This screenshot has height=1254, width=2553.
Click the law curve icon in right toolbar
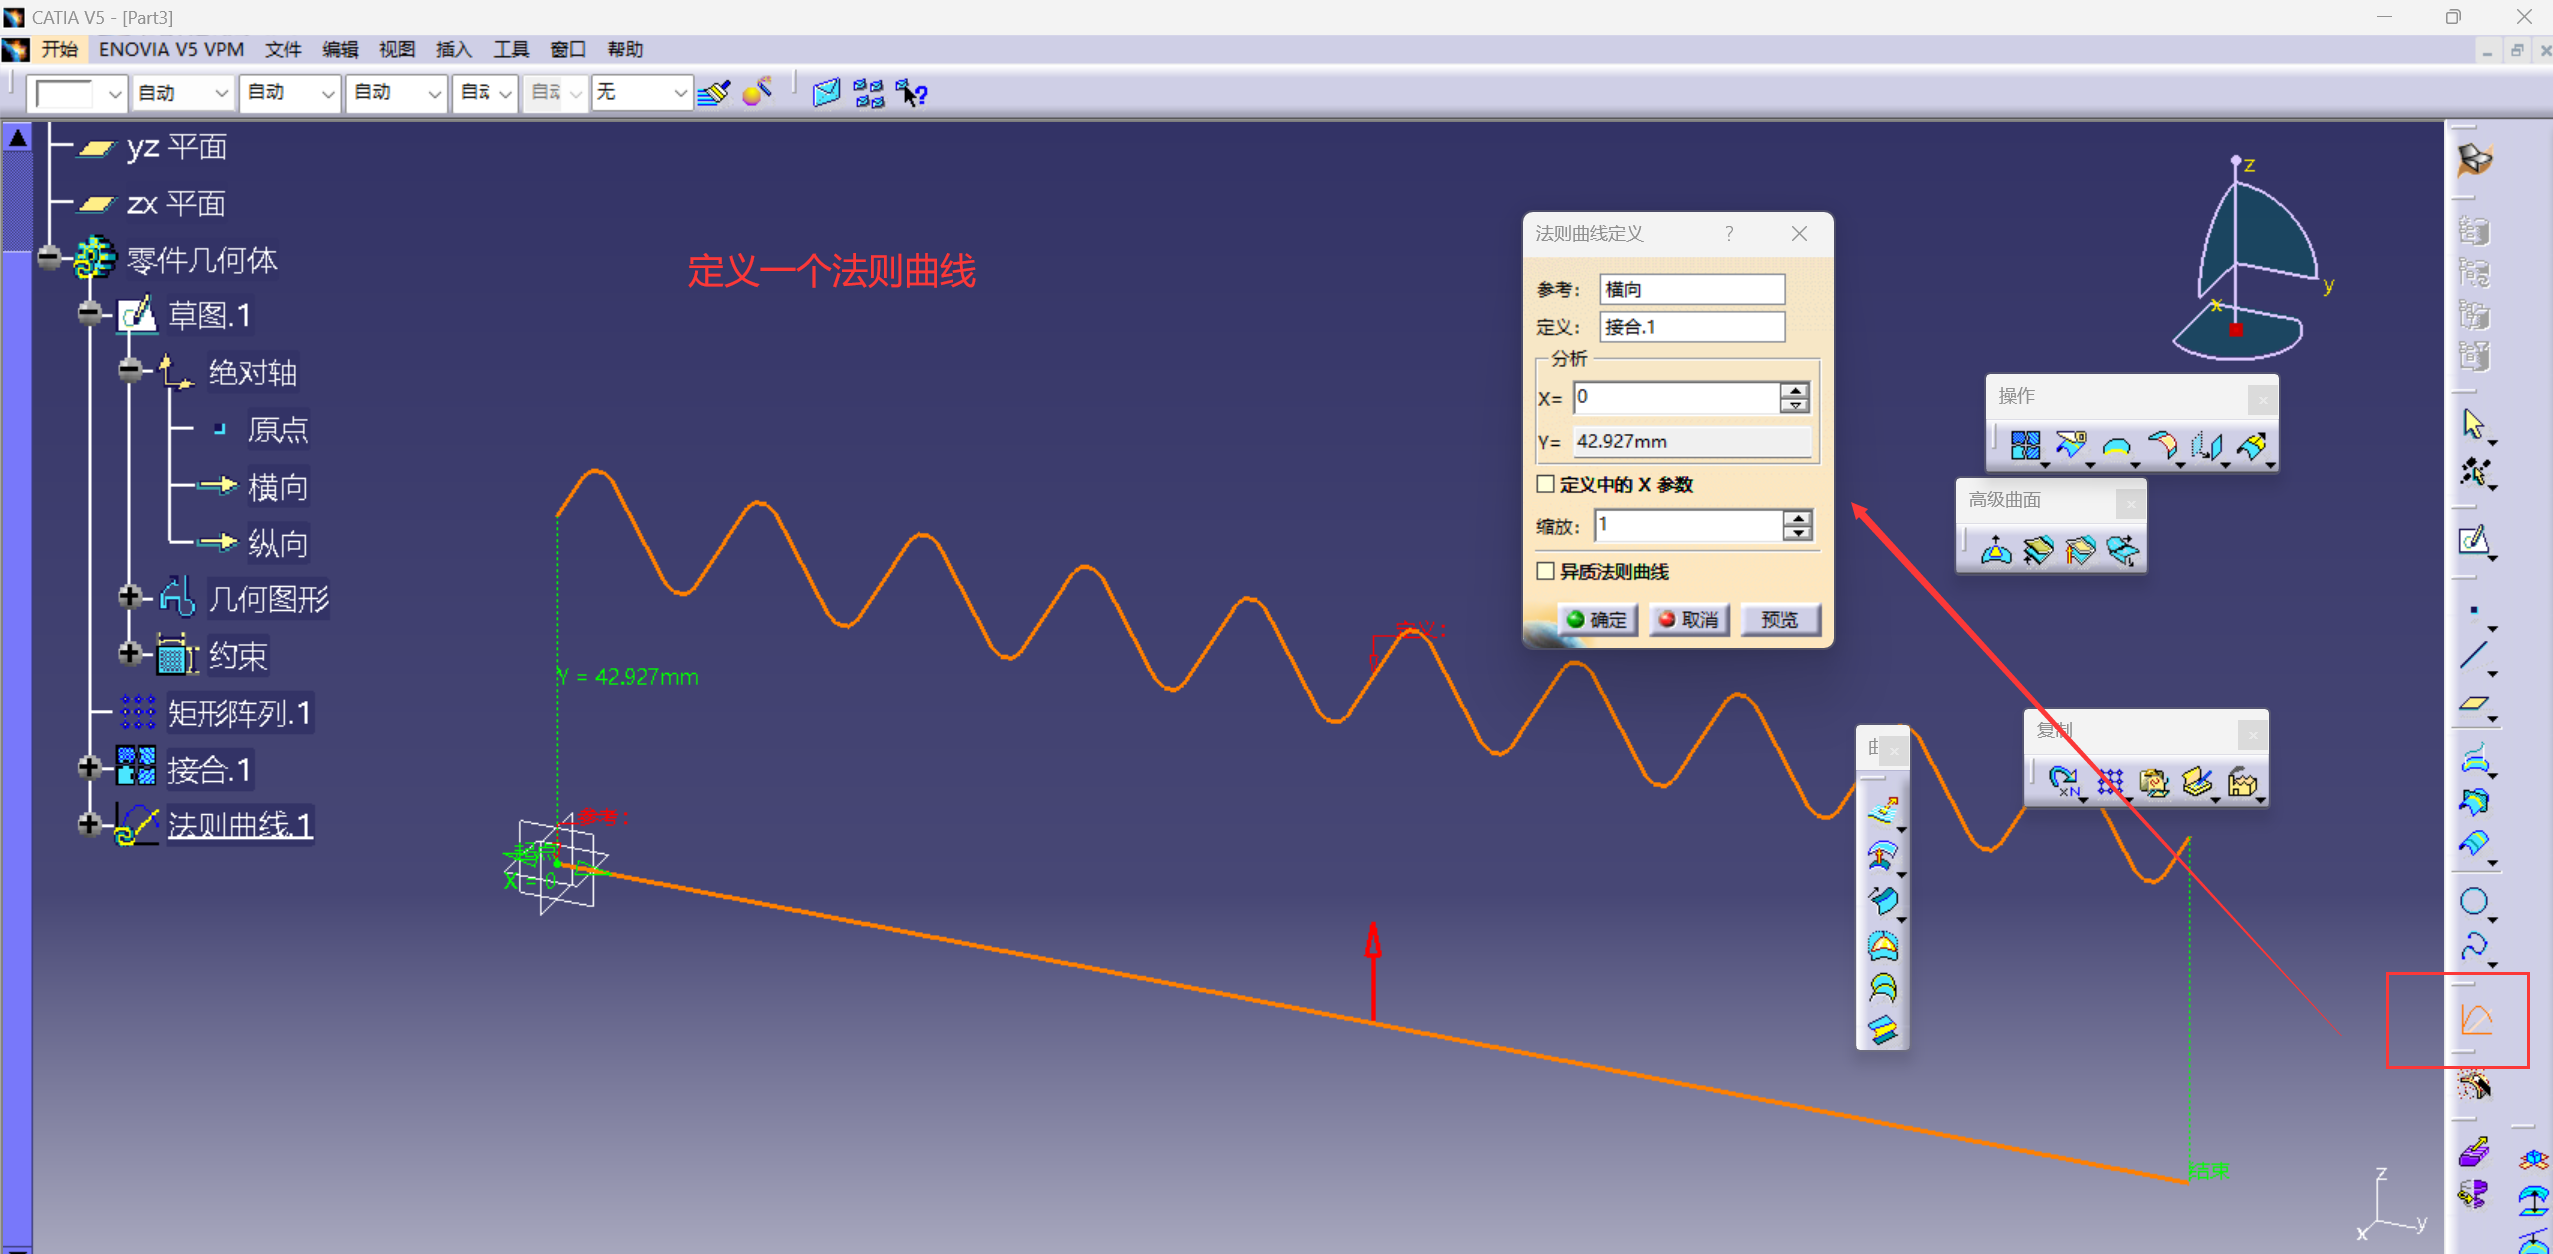tap(2476, 1019)
